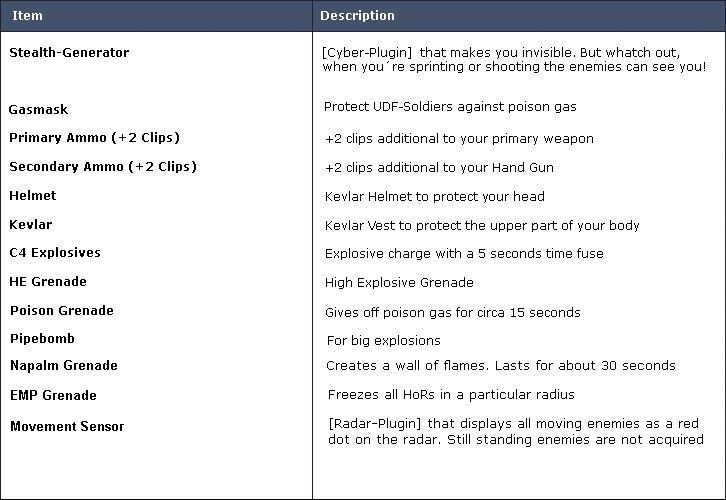
Task: Click the HE Grenade item
Action: click(48, 281)
